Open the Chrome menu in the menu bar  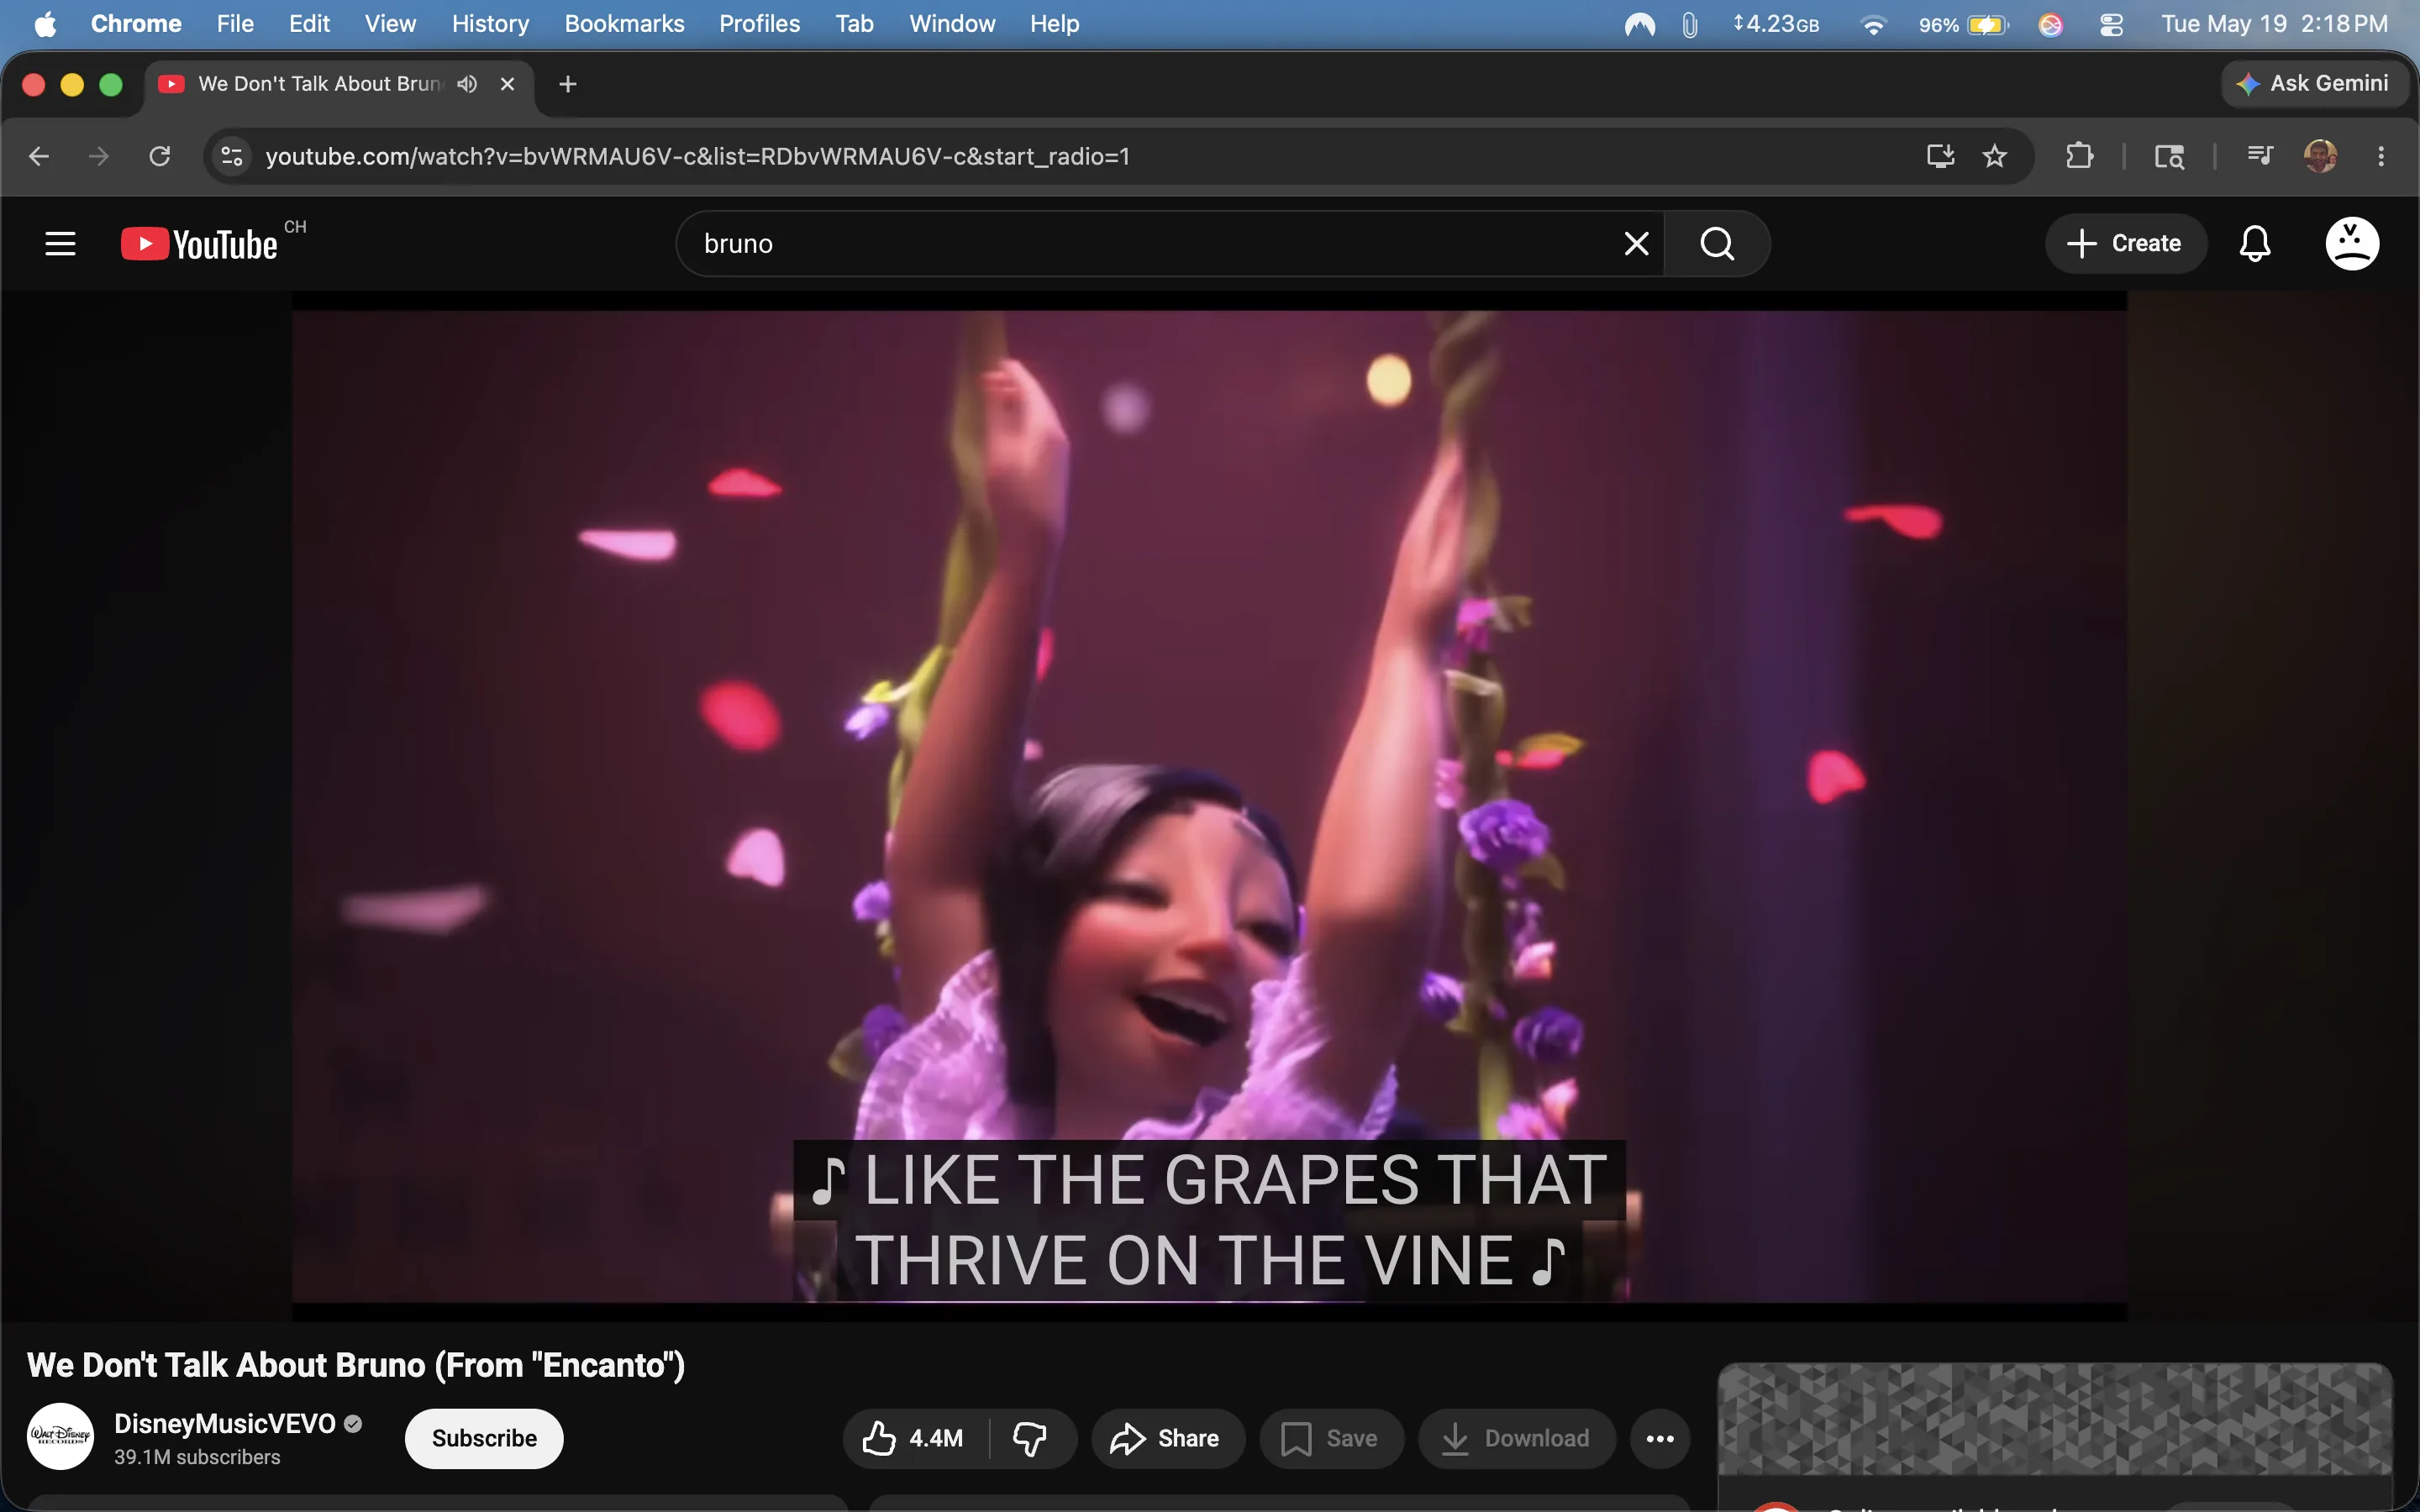coord(136,24)
